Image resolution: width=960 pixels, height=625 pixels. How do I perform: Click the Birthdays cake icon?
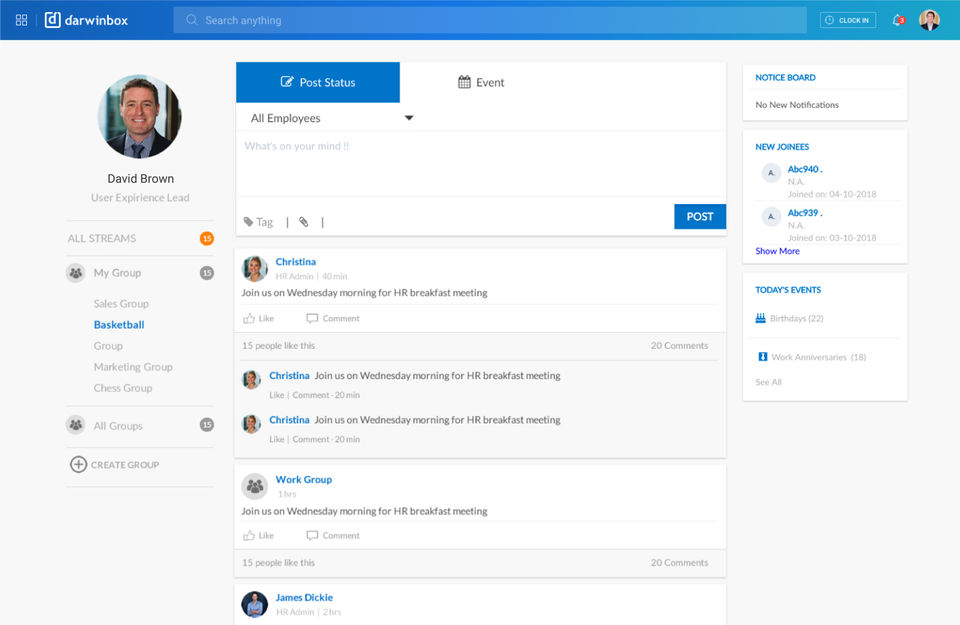click(x=760, y=318)
